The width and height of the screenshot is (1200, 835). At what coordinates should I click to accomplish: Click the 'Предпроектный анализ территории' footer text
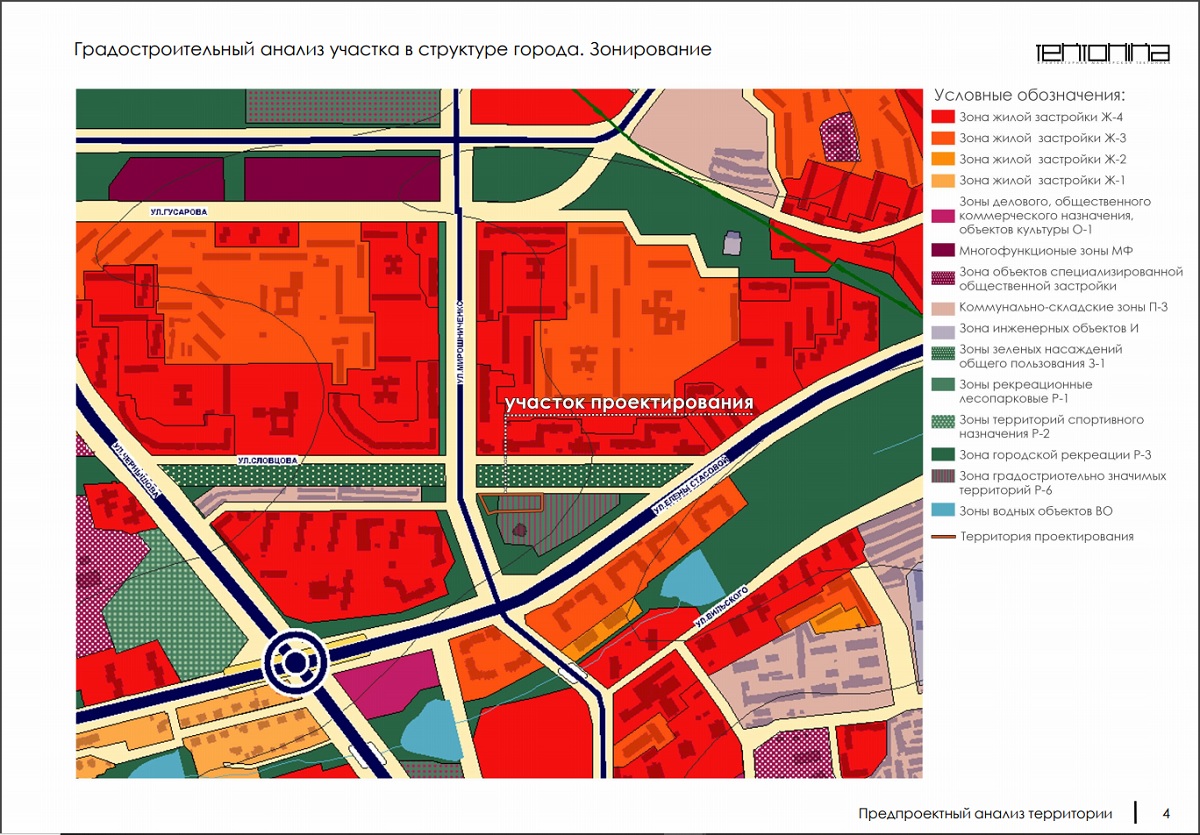coord(985,811)
